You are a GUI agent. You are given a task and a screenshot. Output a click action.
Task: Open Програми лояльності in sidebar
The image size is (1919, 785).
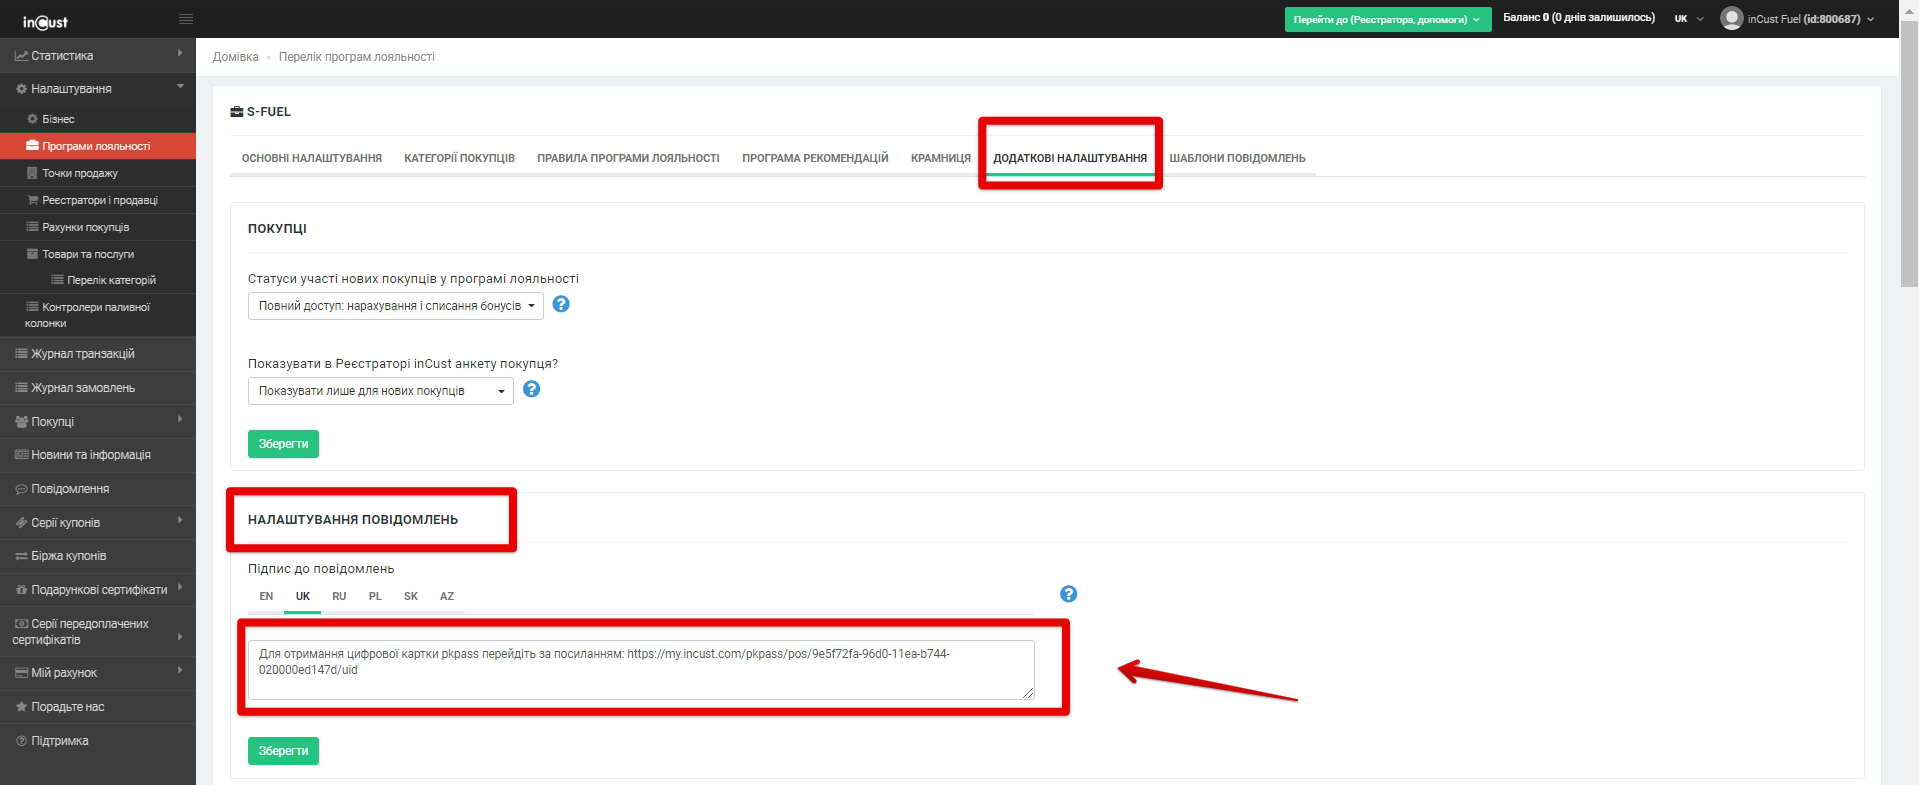click(98, 146)
